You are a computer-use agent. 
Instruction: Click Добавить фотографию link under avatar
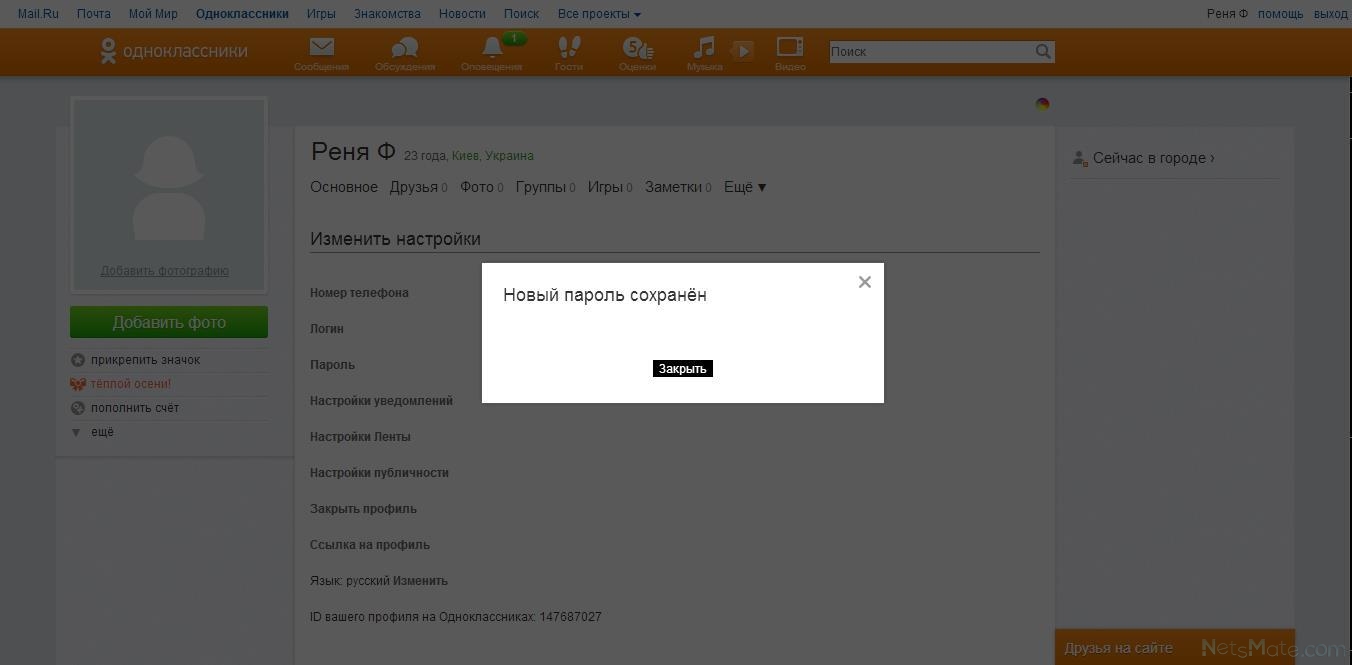[165, 271]
